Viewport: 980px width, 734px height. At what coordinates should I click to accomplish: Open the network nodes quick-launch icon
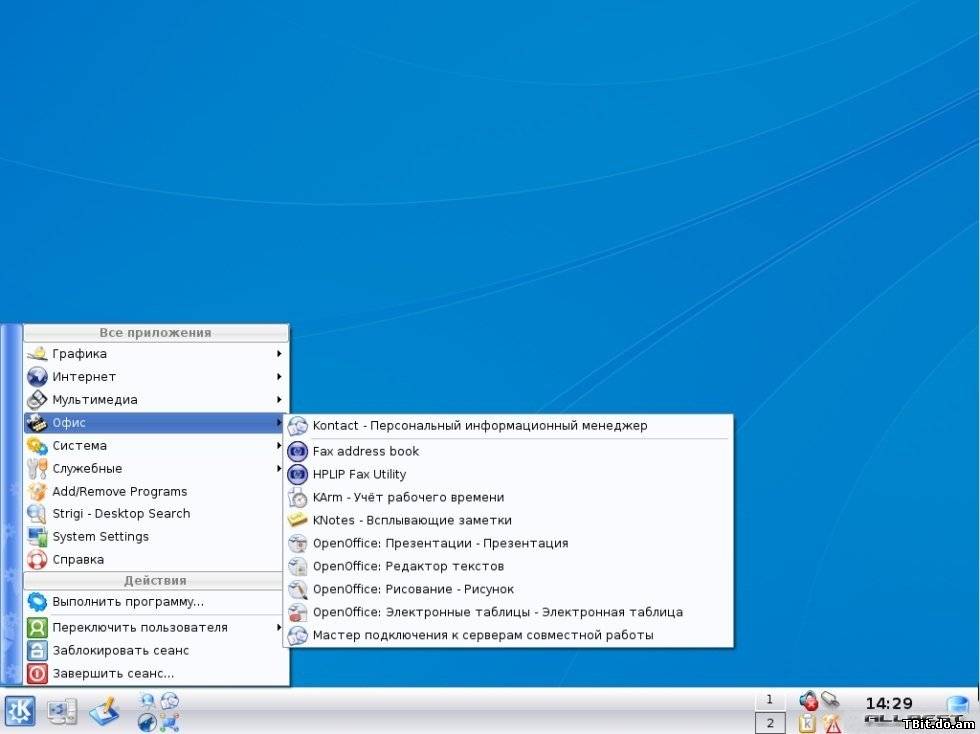pyautogui.click(x=169, y=722)
